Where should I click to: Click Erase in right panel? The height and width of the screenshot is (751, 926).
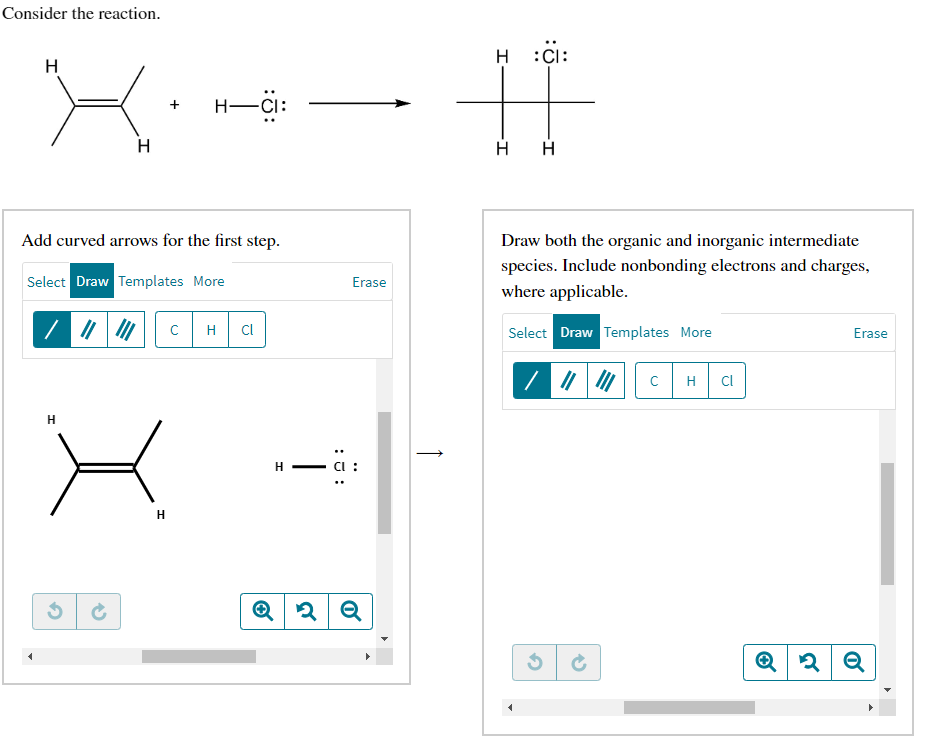[x=870, y=332]
